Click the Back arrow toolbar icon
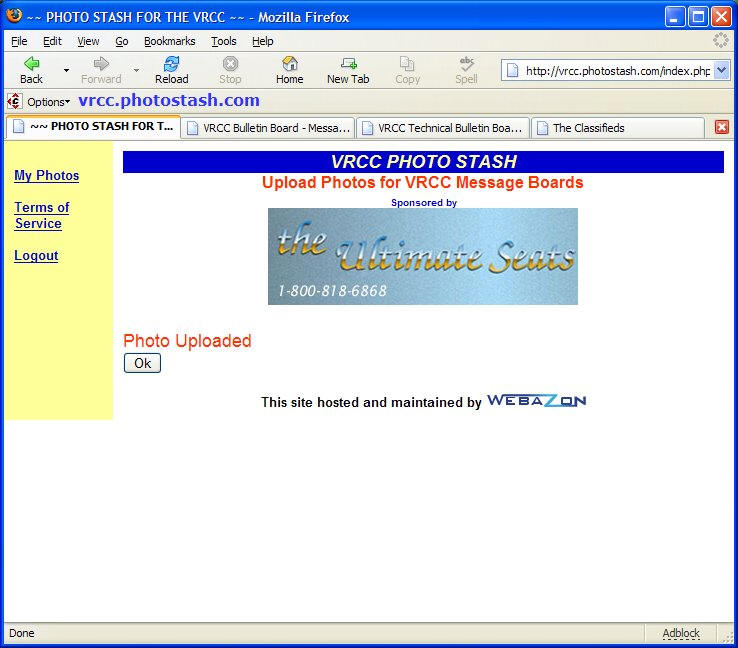The width and height of the screenshot is (738, 648). click(x=32, y=64)
